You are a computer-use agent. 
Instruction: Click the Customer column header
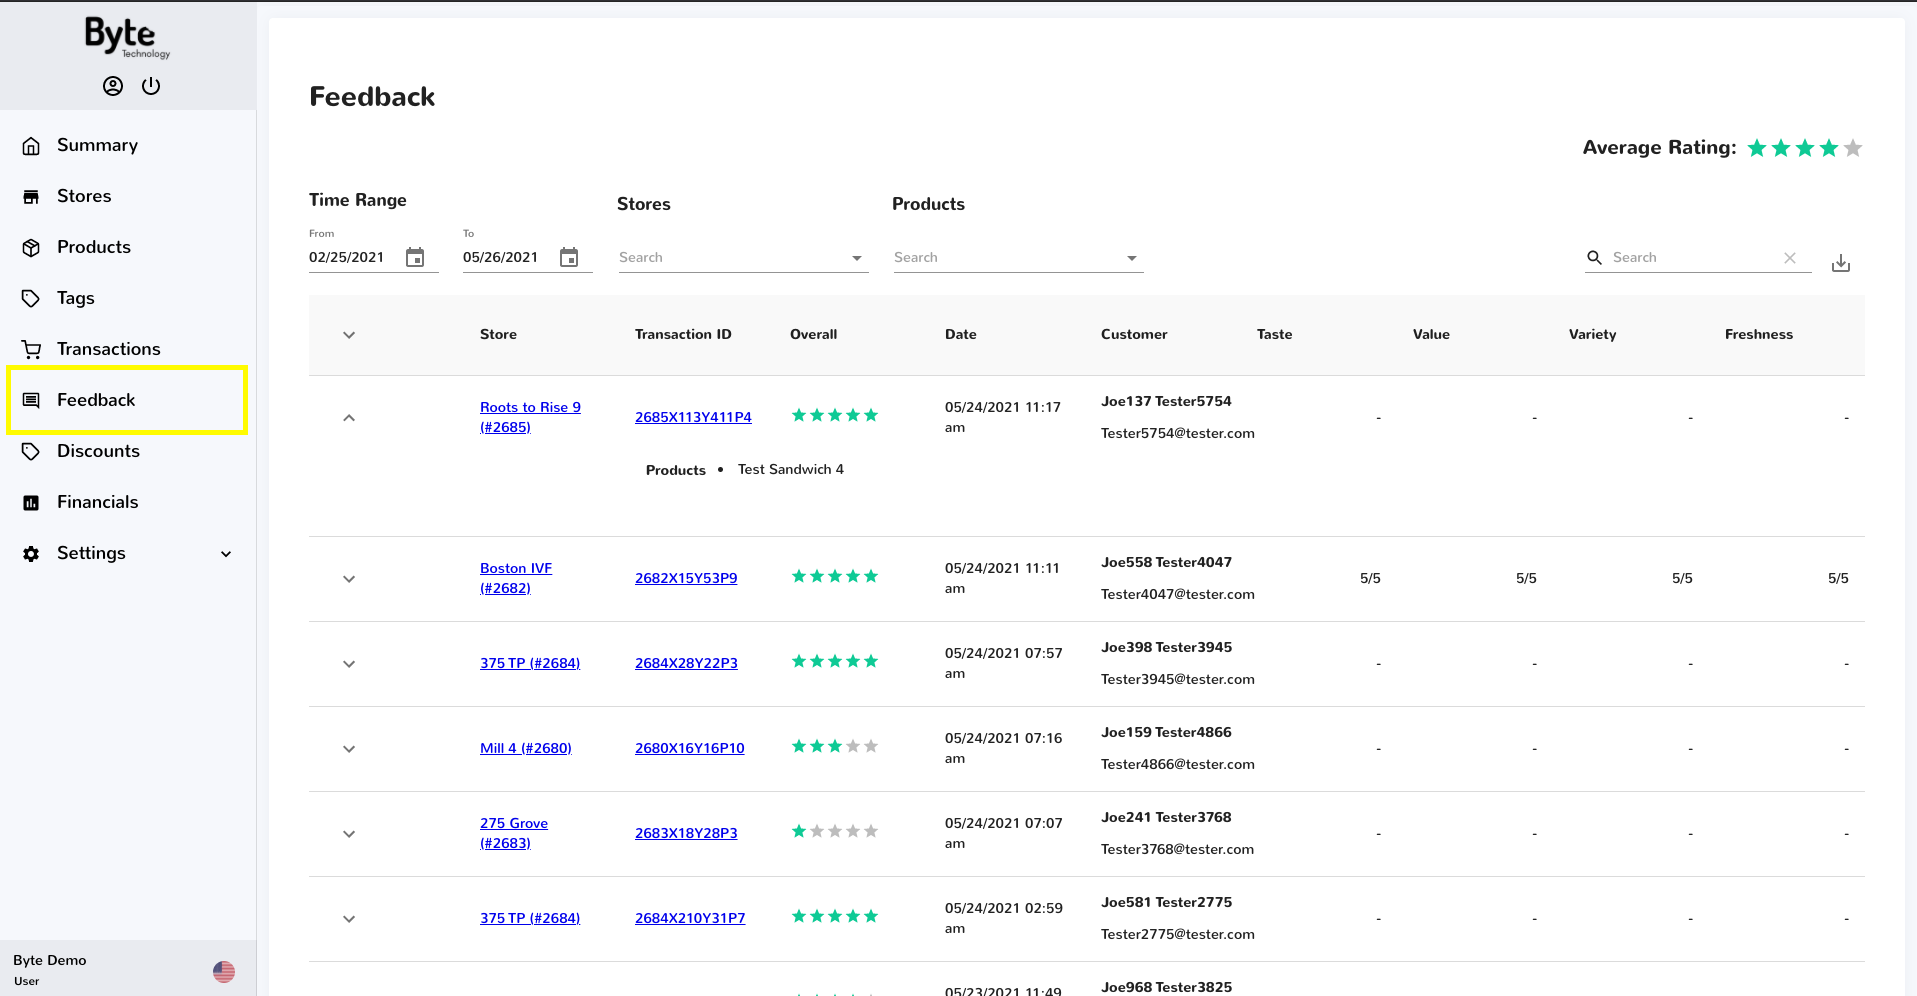1134,335
